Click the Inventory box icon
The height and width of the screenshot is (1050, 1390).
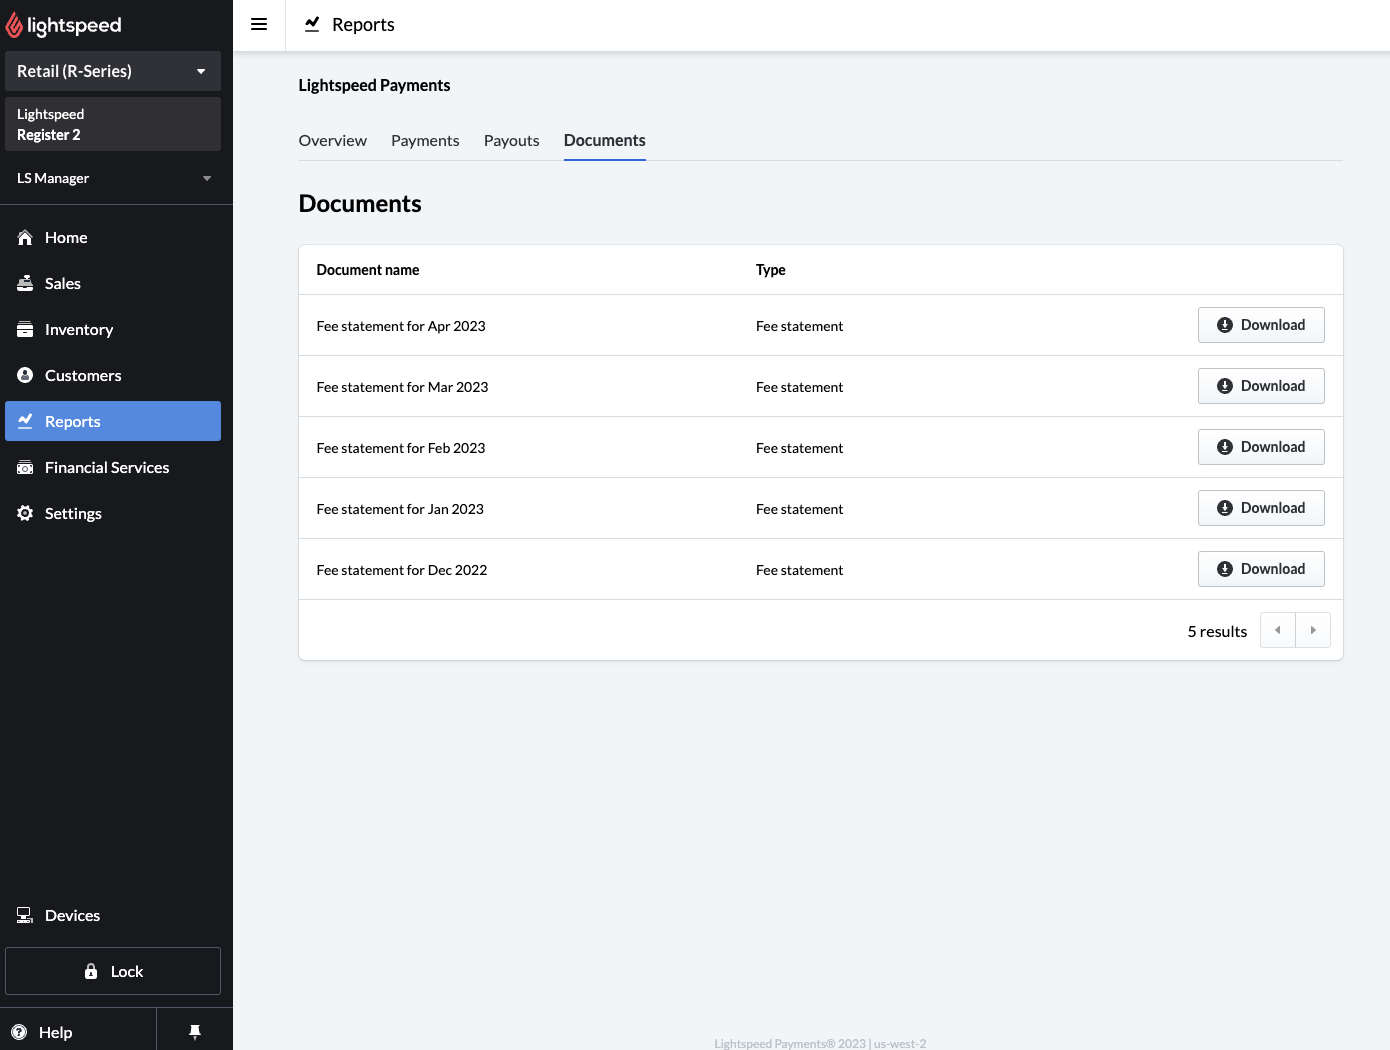25,330
